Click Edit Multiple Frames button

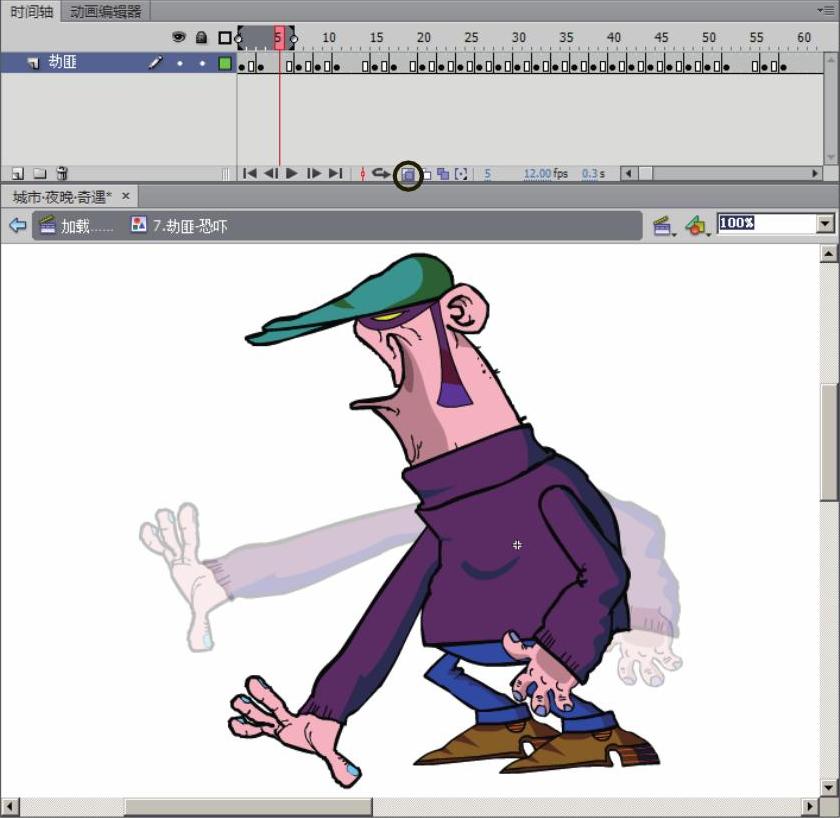[443, 174]
